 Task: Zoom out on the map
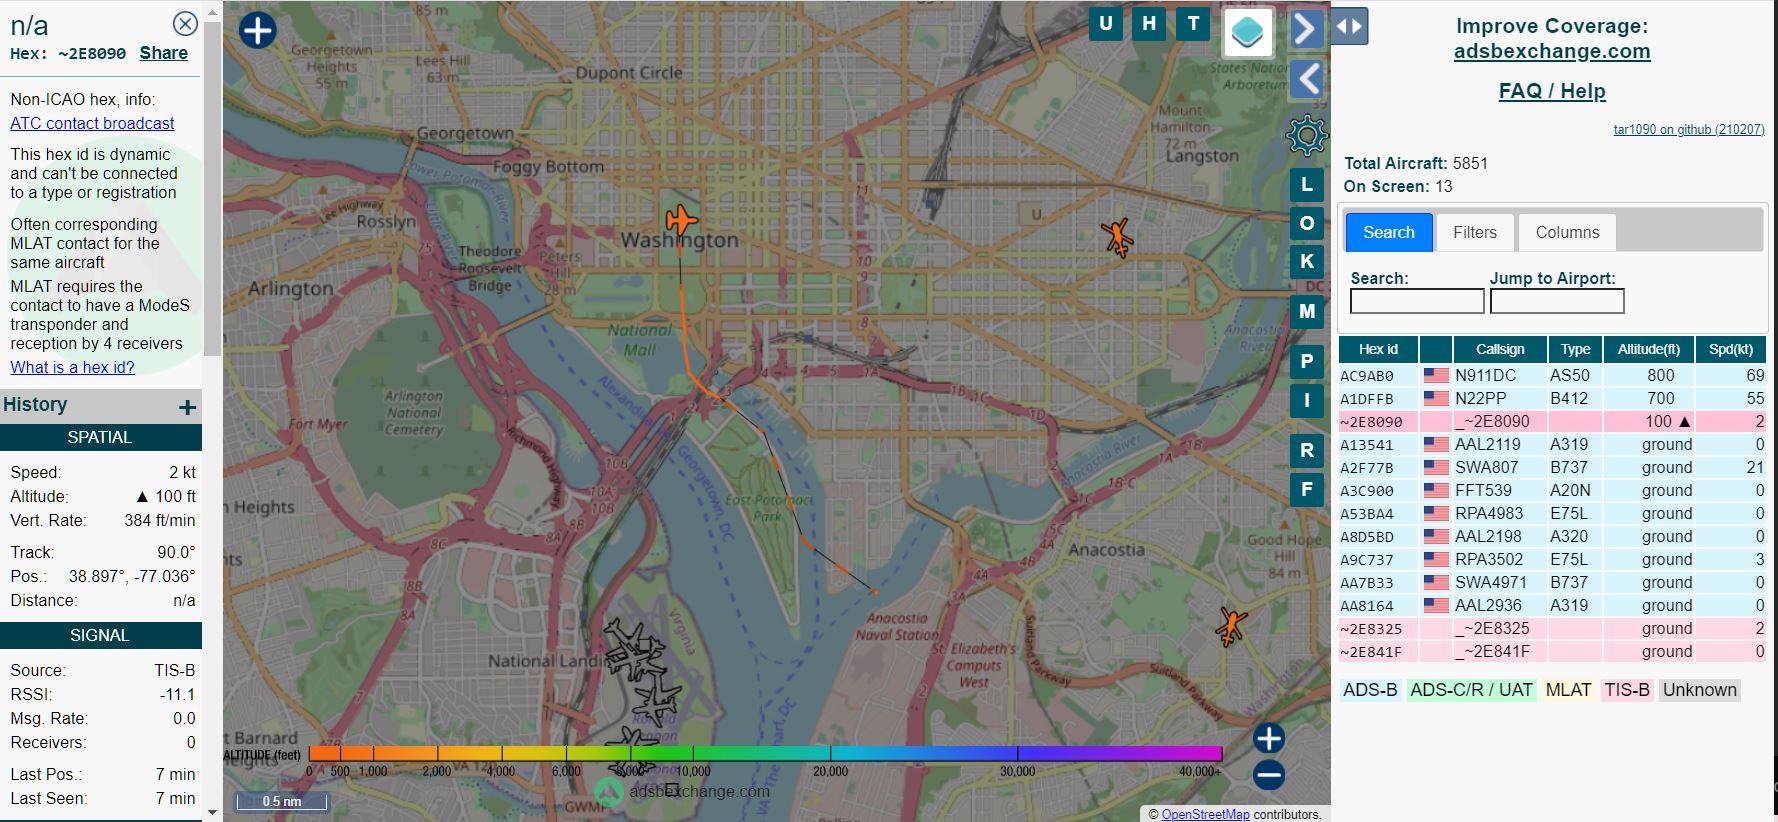pyautogui.click(x=1268, y=774)
